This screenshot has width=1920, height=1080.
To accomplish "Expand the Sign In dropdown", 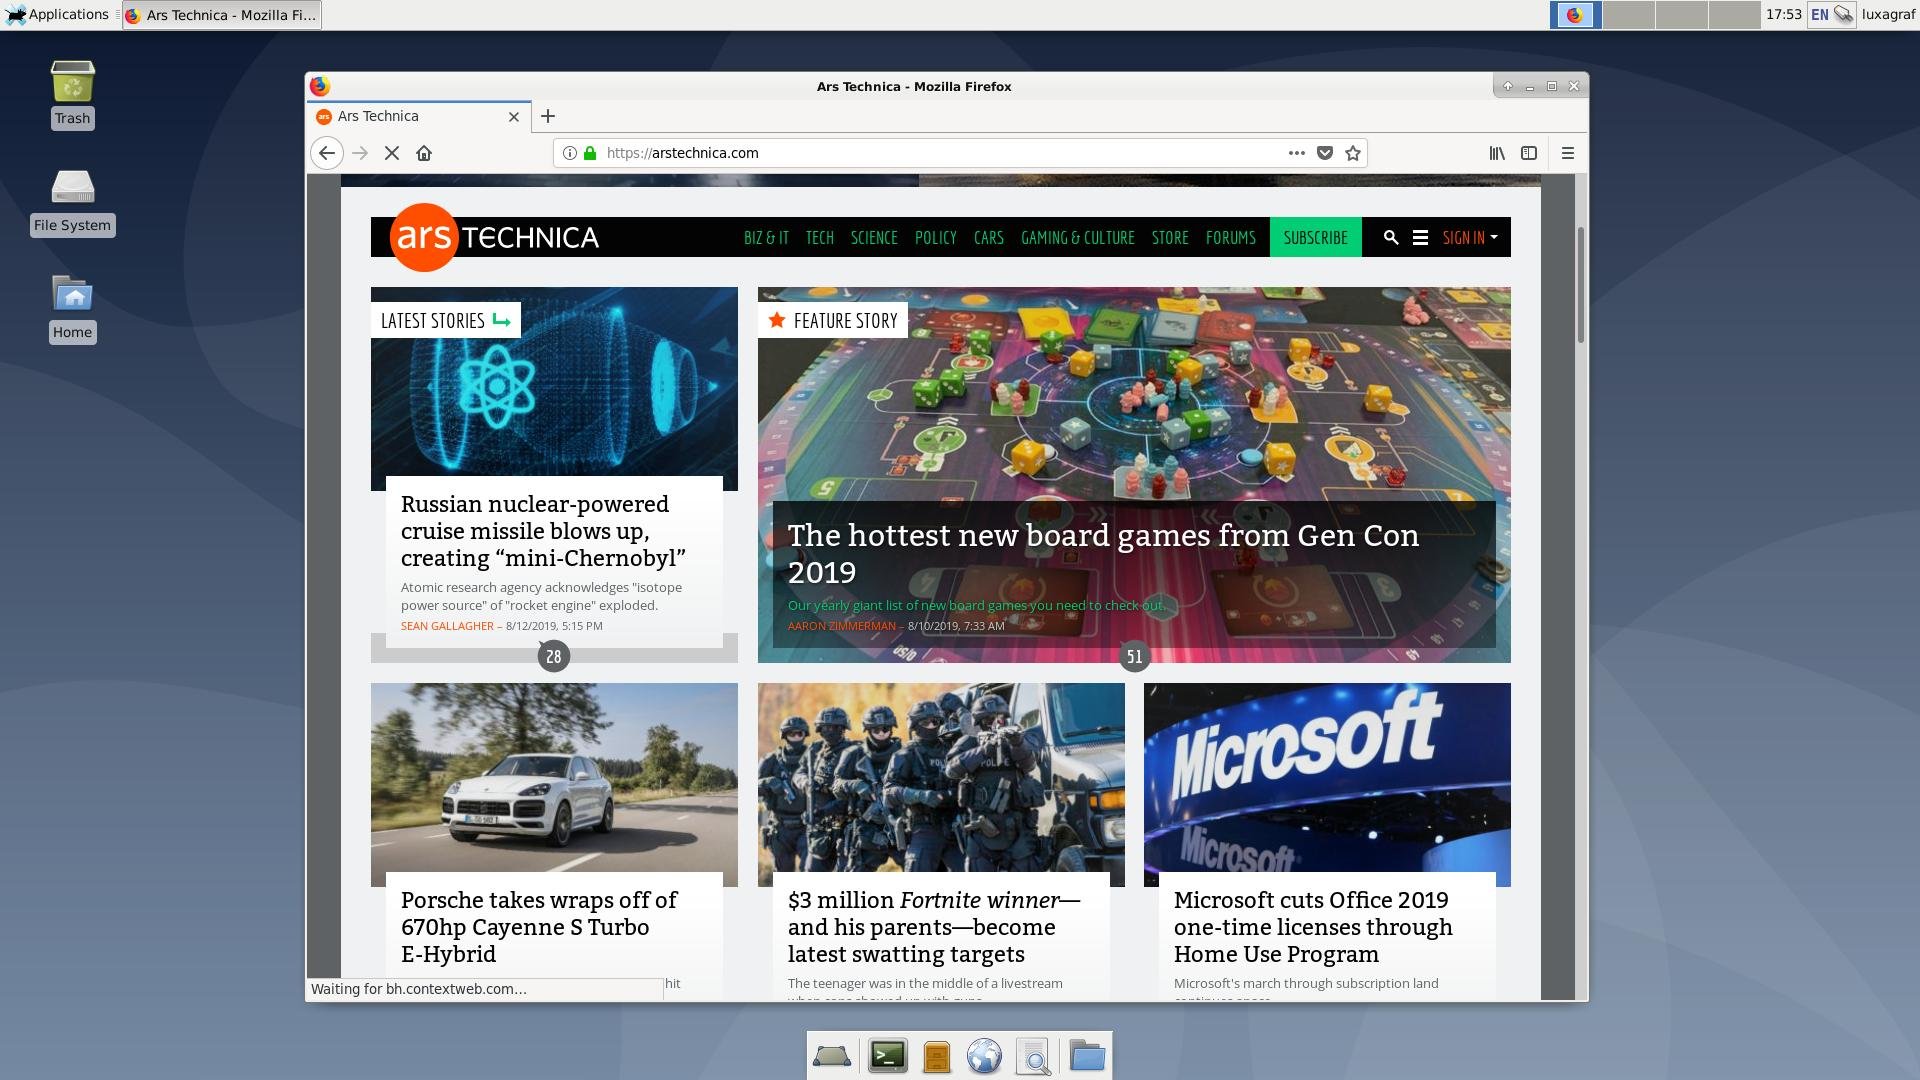I will point(1470,237).
